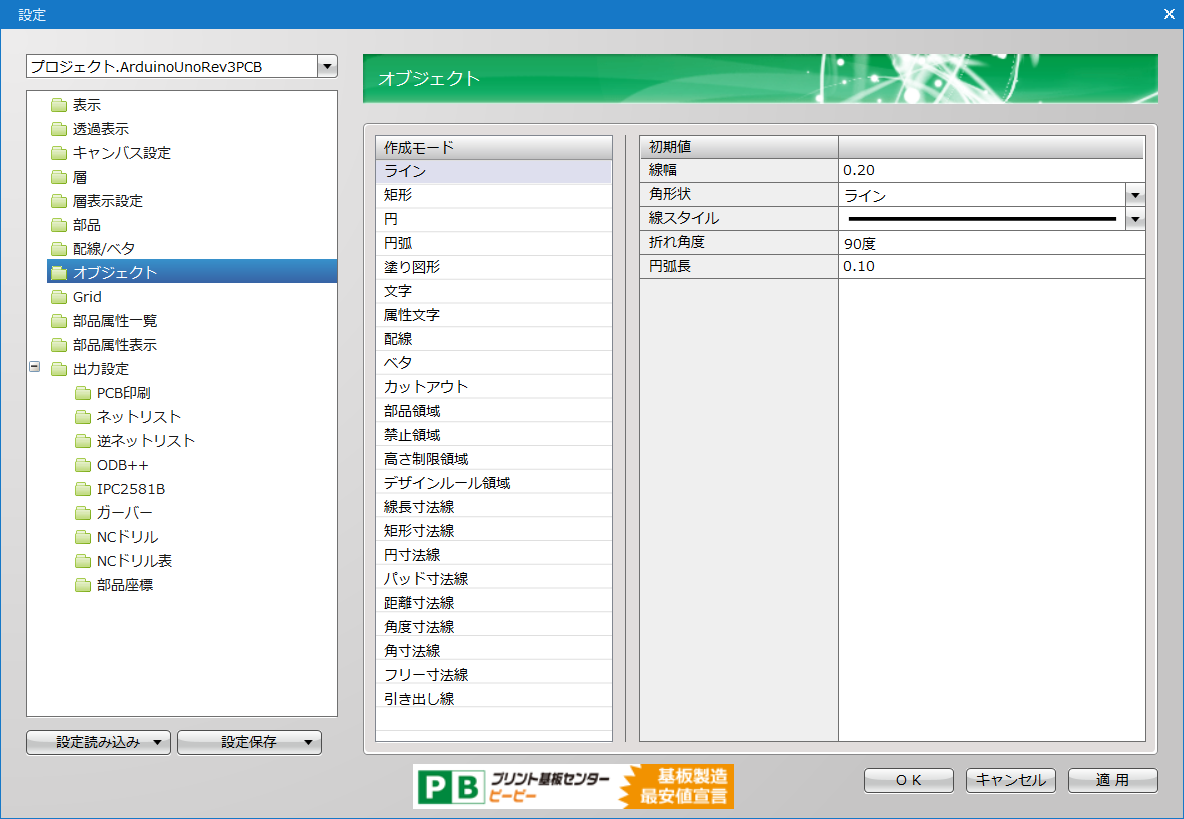Click the 表示 folder icon
The height and width of the screenshot is (819, 1184).
tap(59, 105)
